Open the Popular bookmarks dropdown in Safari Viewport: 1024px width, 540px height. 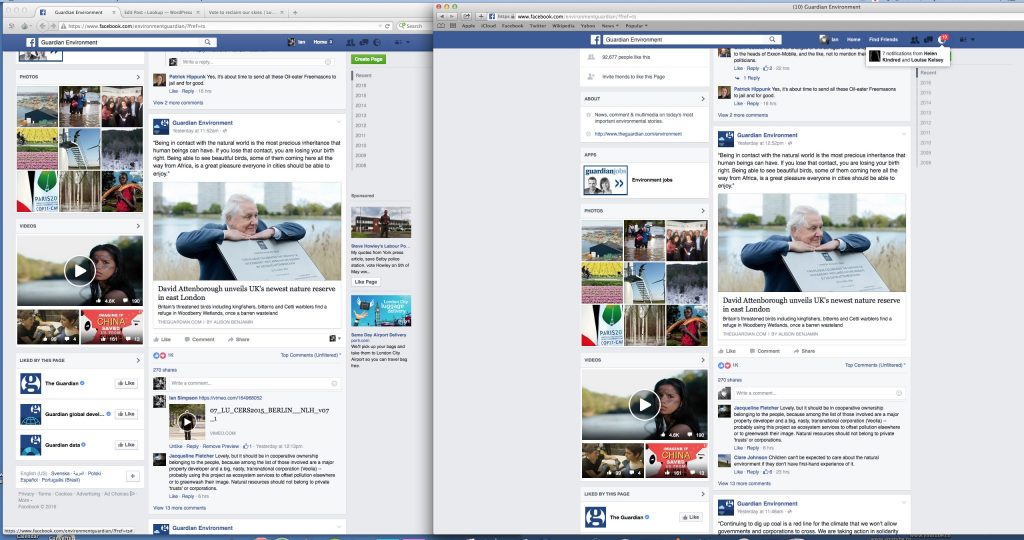[x=636, y=26]
